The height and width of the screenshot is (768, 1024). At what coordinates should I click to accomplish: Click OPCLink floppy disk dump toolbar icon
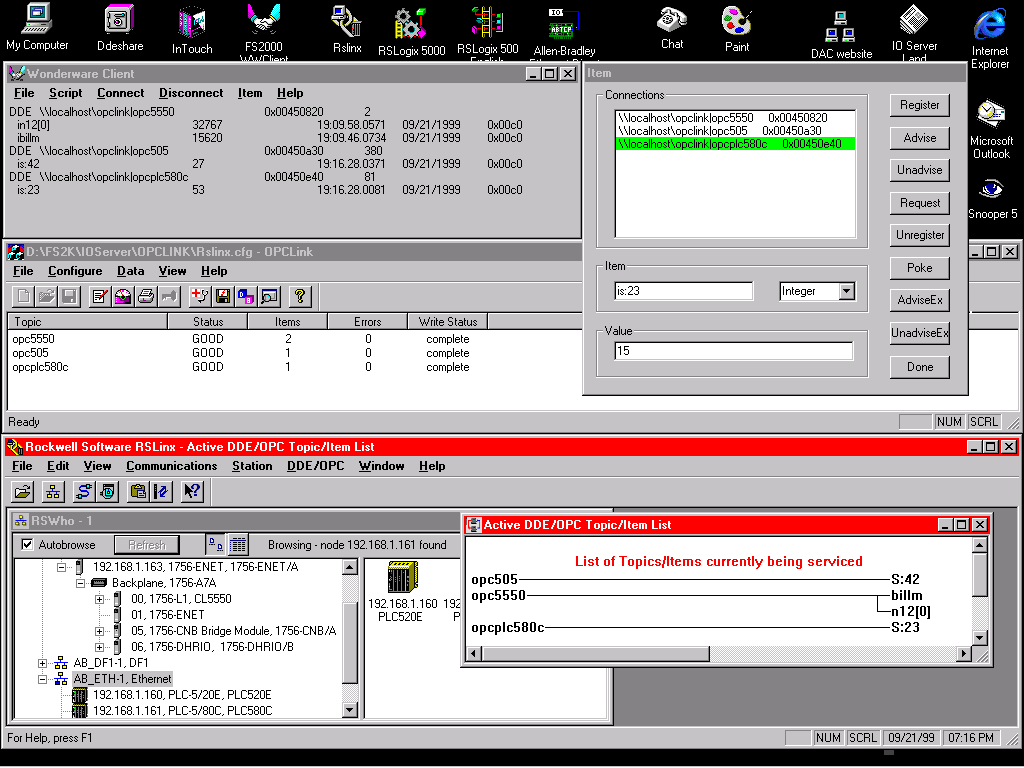coord(223,296)
